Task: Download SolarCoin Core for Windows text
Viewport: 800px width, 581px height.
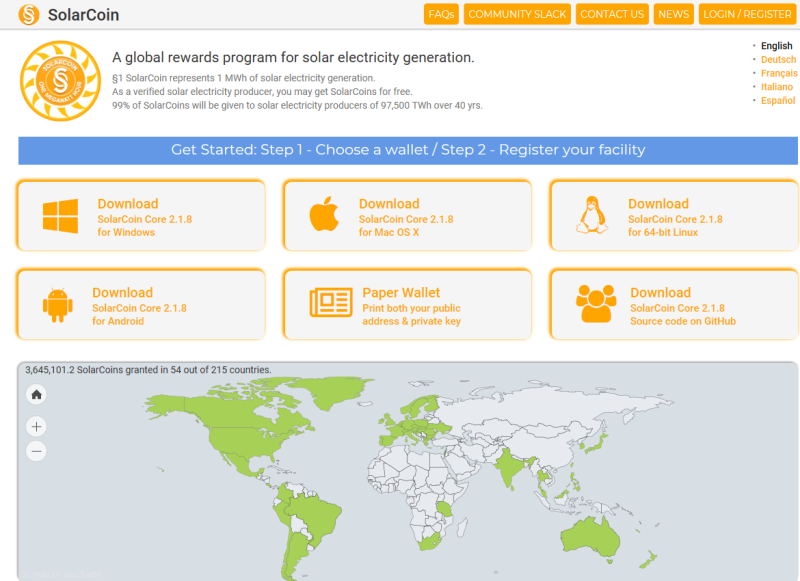Action: click(x=144, y=218)
